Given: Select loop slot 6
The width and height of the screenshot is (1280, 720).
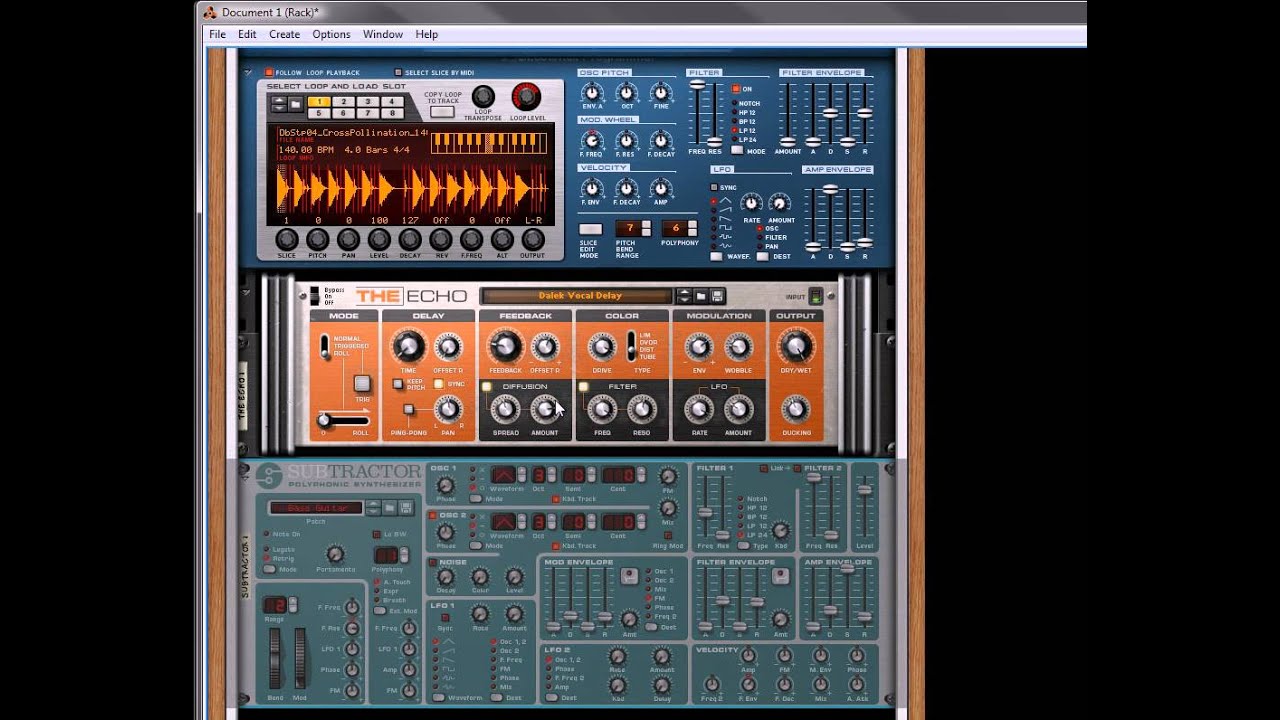Looking at the screenshot, I should pyautogui.click(x=343, y=113).
